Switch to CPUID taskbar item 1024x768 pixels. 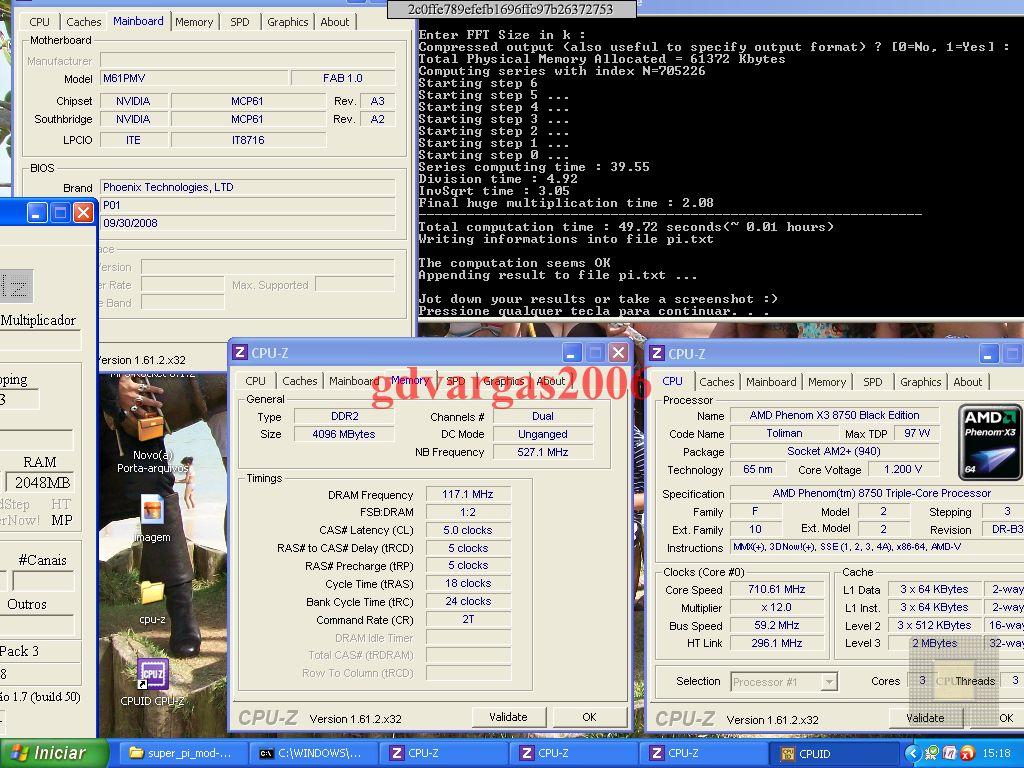tap(832, 754)
